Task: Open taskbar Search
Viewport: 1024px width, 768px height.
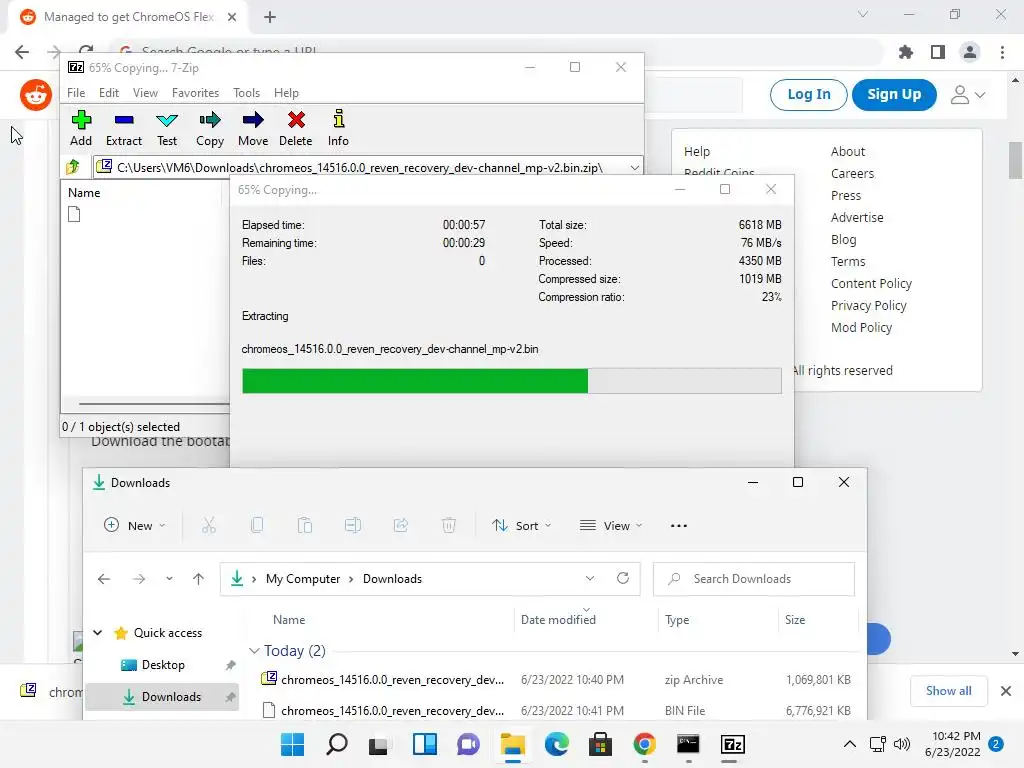Action: (x=337, y=744)
